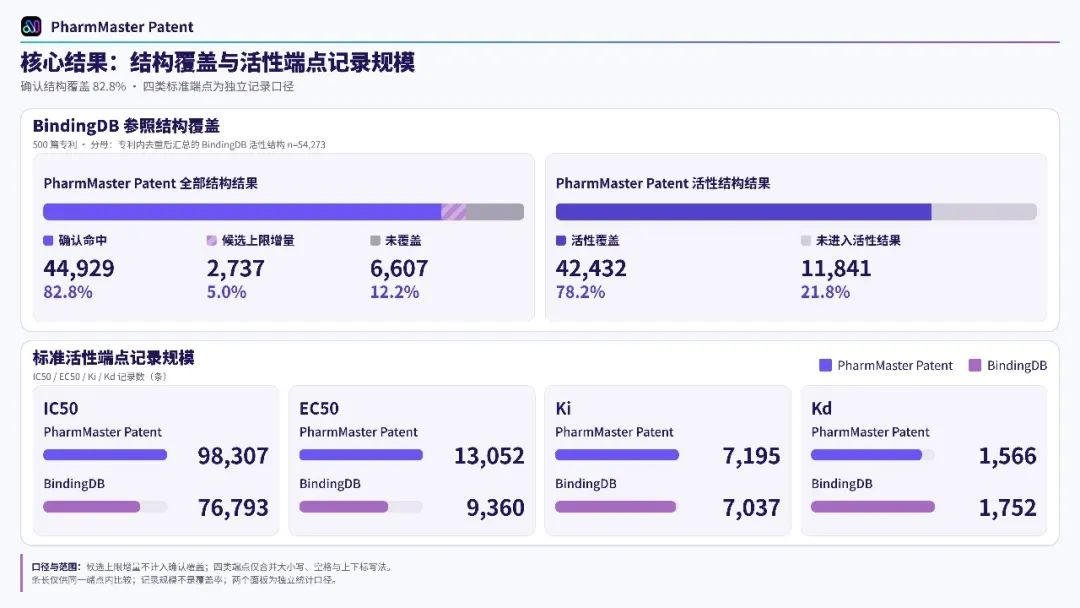Click the PharmMaster Patent logo icon

(31, 26)
